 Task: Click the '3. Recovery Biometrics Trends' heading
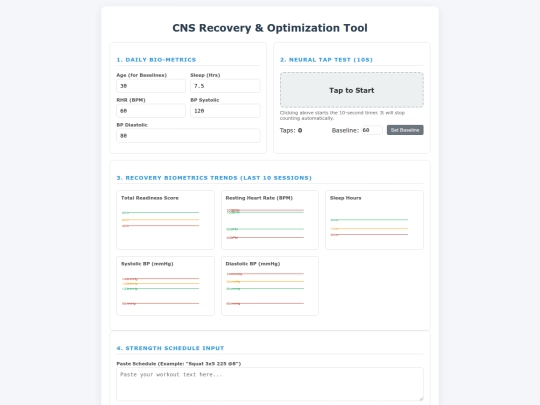214,178
